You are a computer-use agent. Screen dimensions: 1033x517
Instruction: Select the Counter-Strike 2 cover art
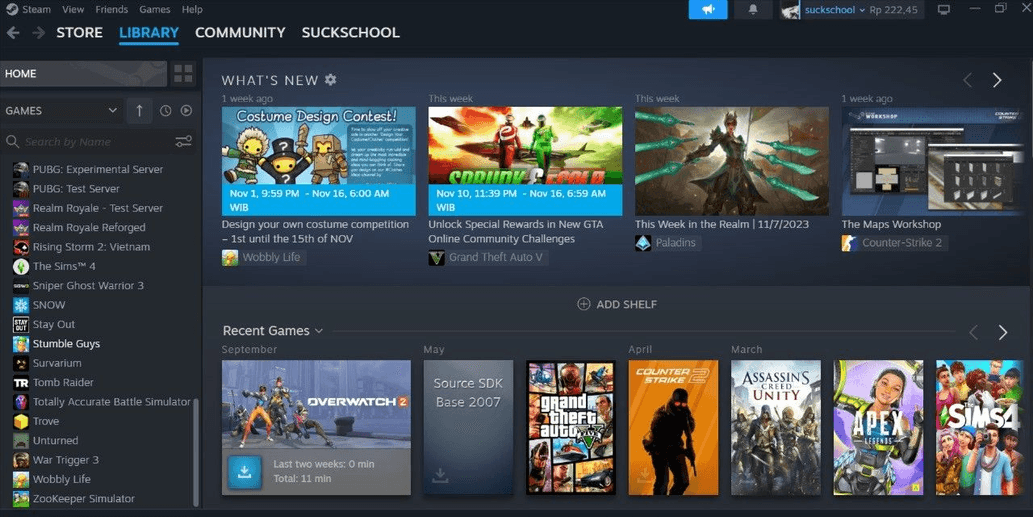(673, 427)
